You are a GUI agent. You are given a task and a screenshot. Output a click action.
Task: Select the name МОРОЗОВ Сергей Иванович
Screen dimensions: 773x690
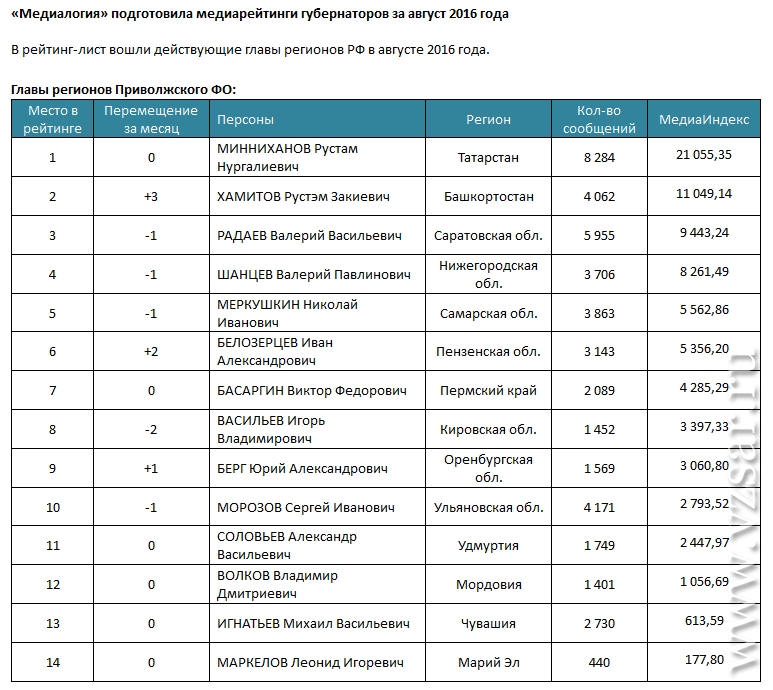[x=306, y=508]
